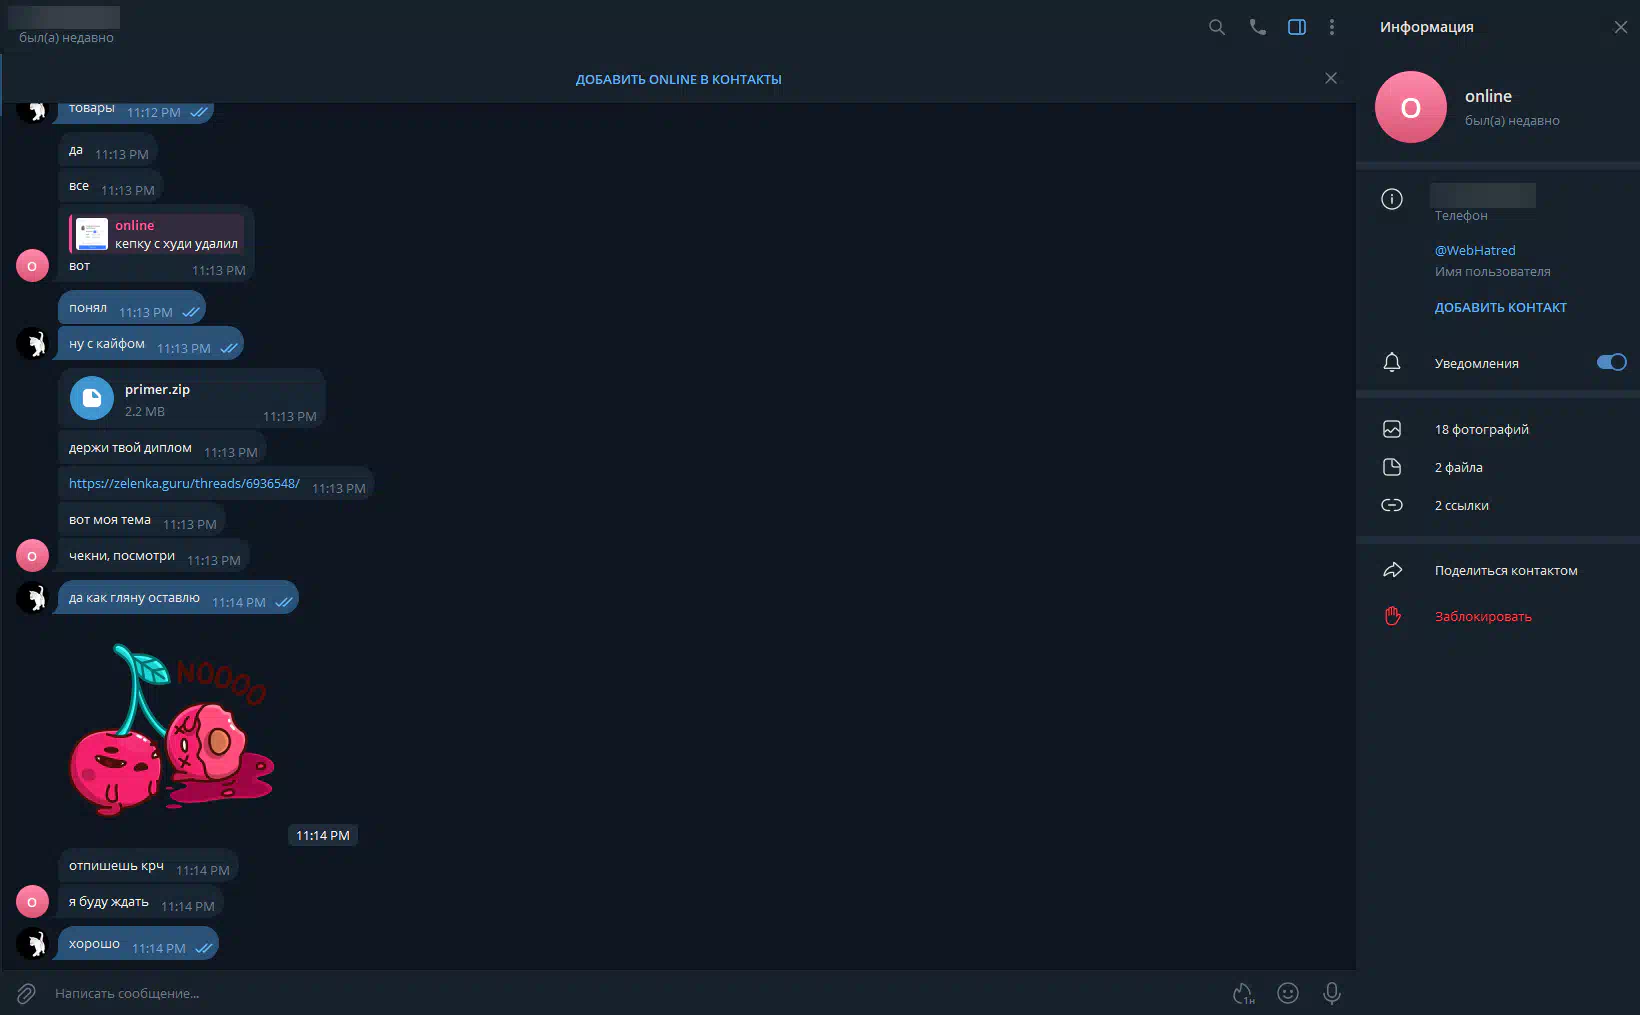Attach a file using the paperclip icon
The height and width of the screenshot is (1015, 1640).
26,993
